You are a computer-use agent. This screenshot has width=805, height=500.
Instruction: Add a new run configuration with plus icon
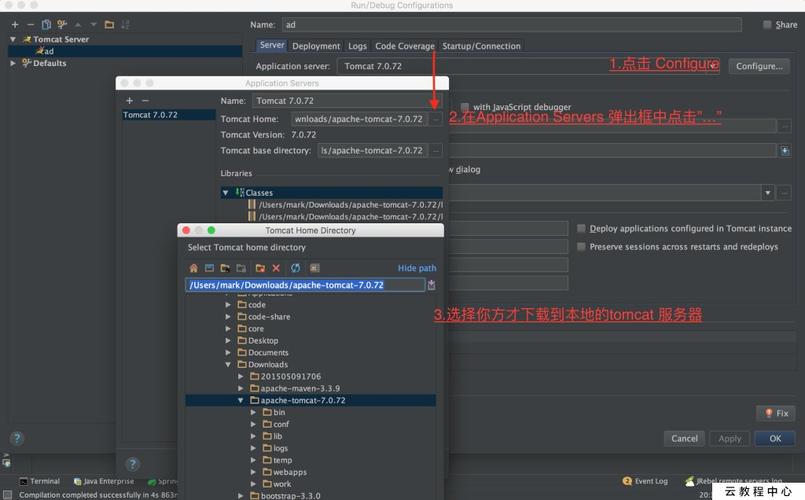[x=15, y=24]
